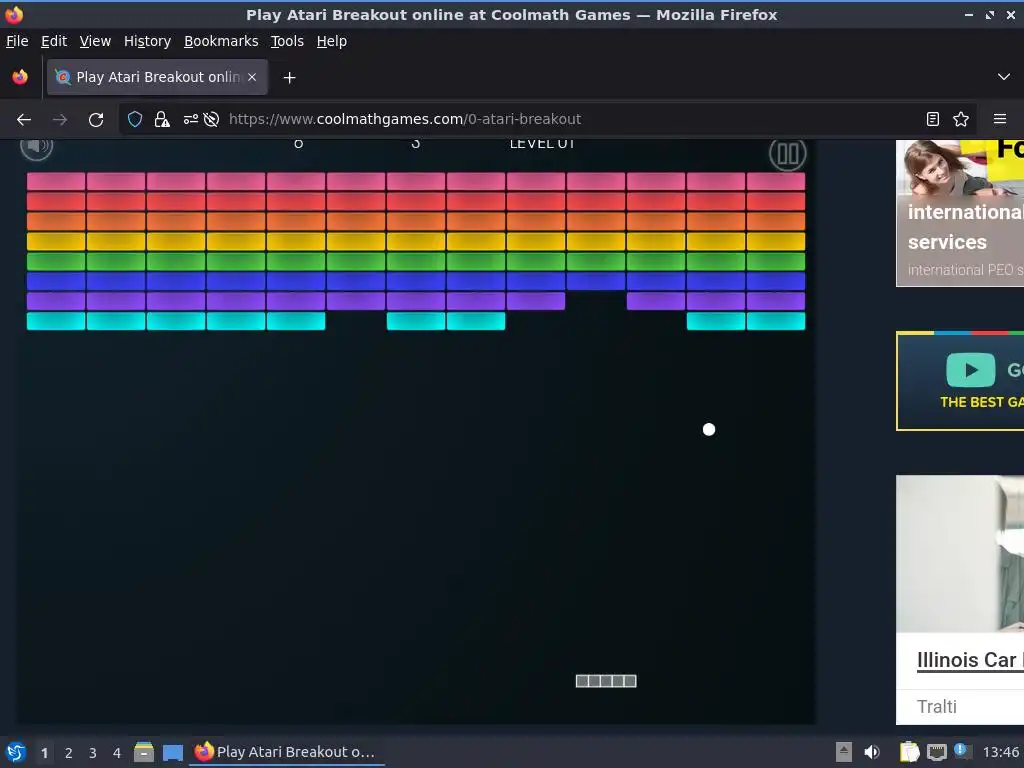Select the Play Atari Breakout tab
This screenshot has height=768, width=1024.
(157, 77)
